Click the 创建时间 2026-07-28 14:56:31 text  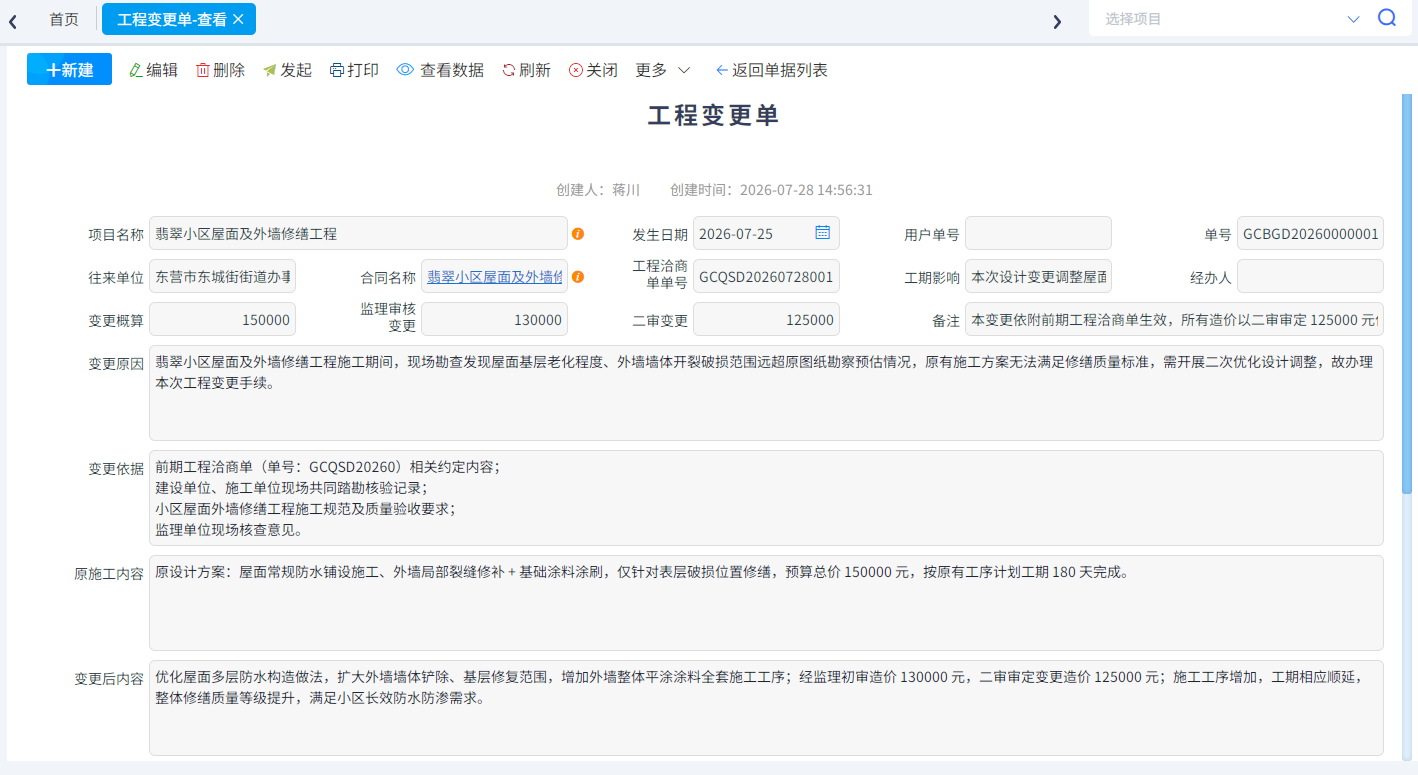coord(771,190)
